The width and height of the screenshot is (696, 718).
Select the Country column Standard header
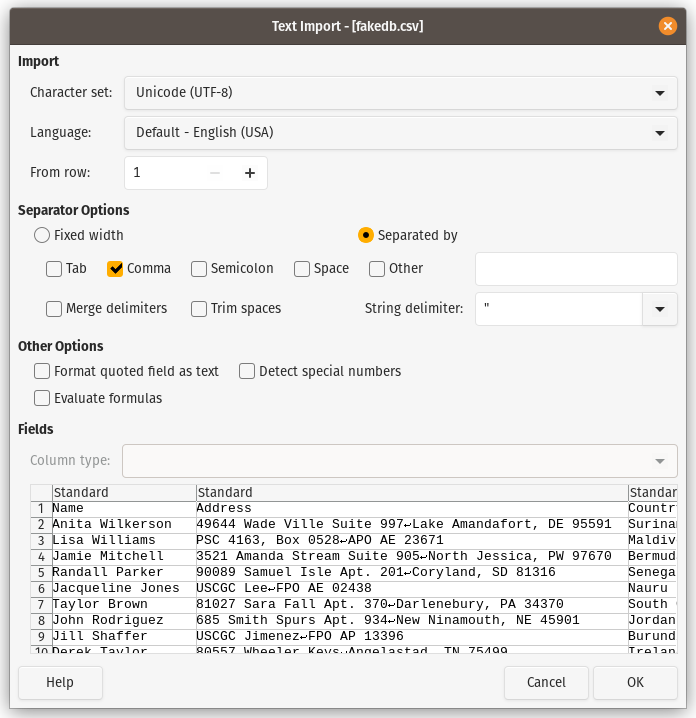652,493
